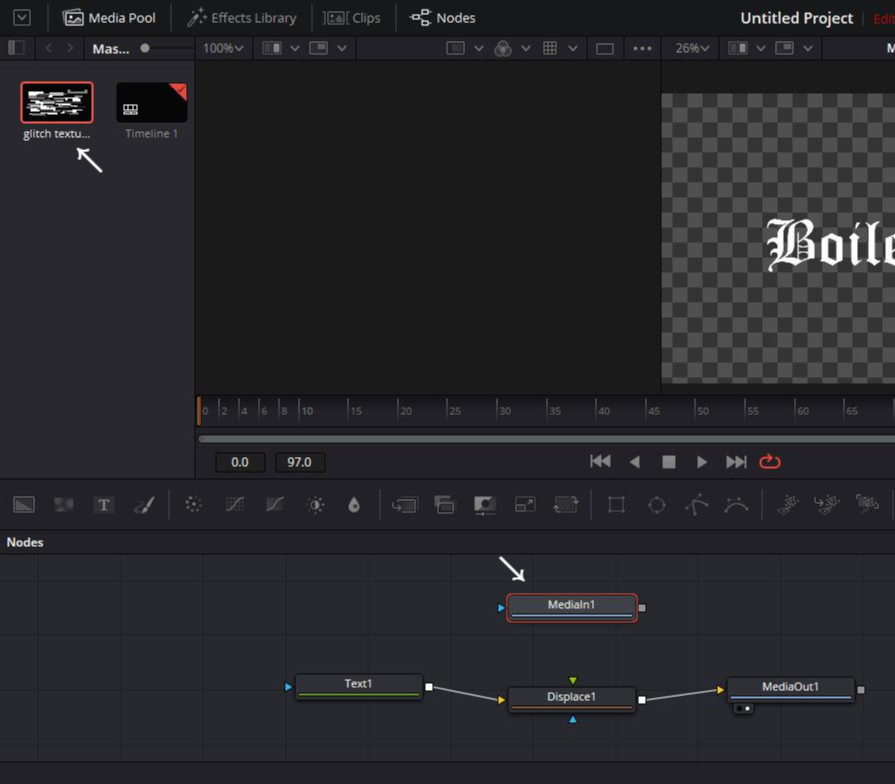Add a Text+ node from toolbar
Screen dimensions: 895x784
(x=103, y=505)
